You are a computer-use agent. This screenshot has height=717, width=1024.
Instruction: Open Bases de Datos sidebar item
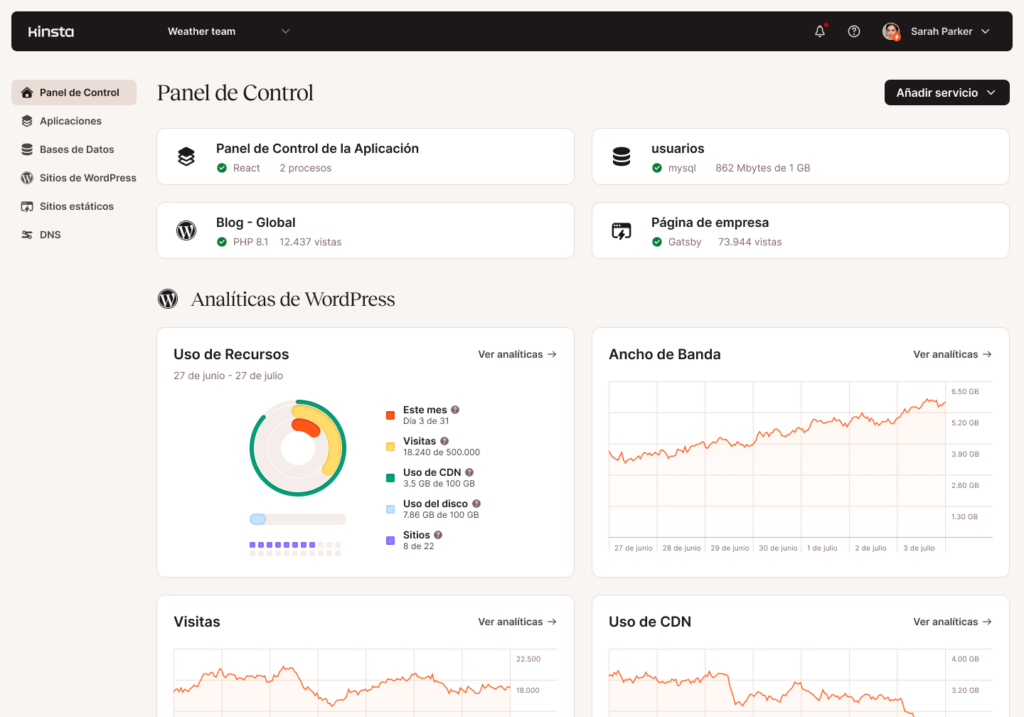pos(76,149)
